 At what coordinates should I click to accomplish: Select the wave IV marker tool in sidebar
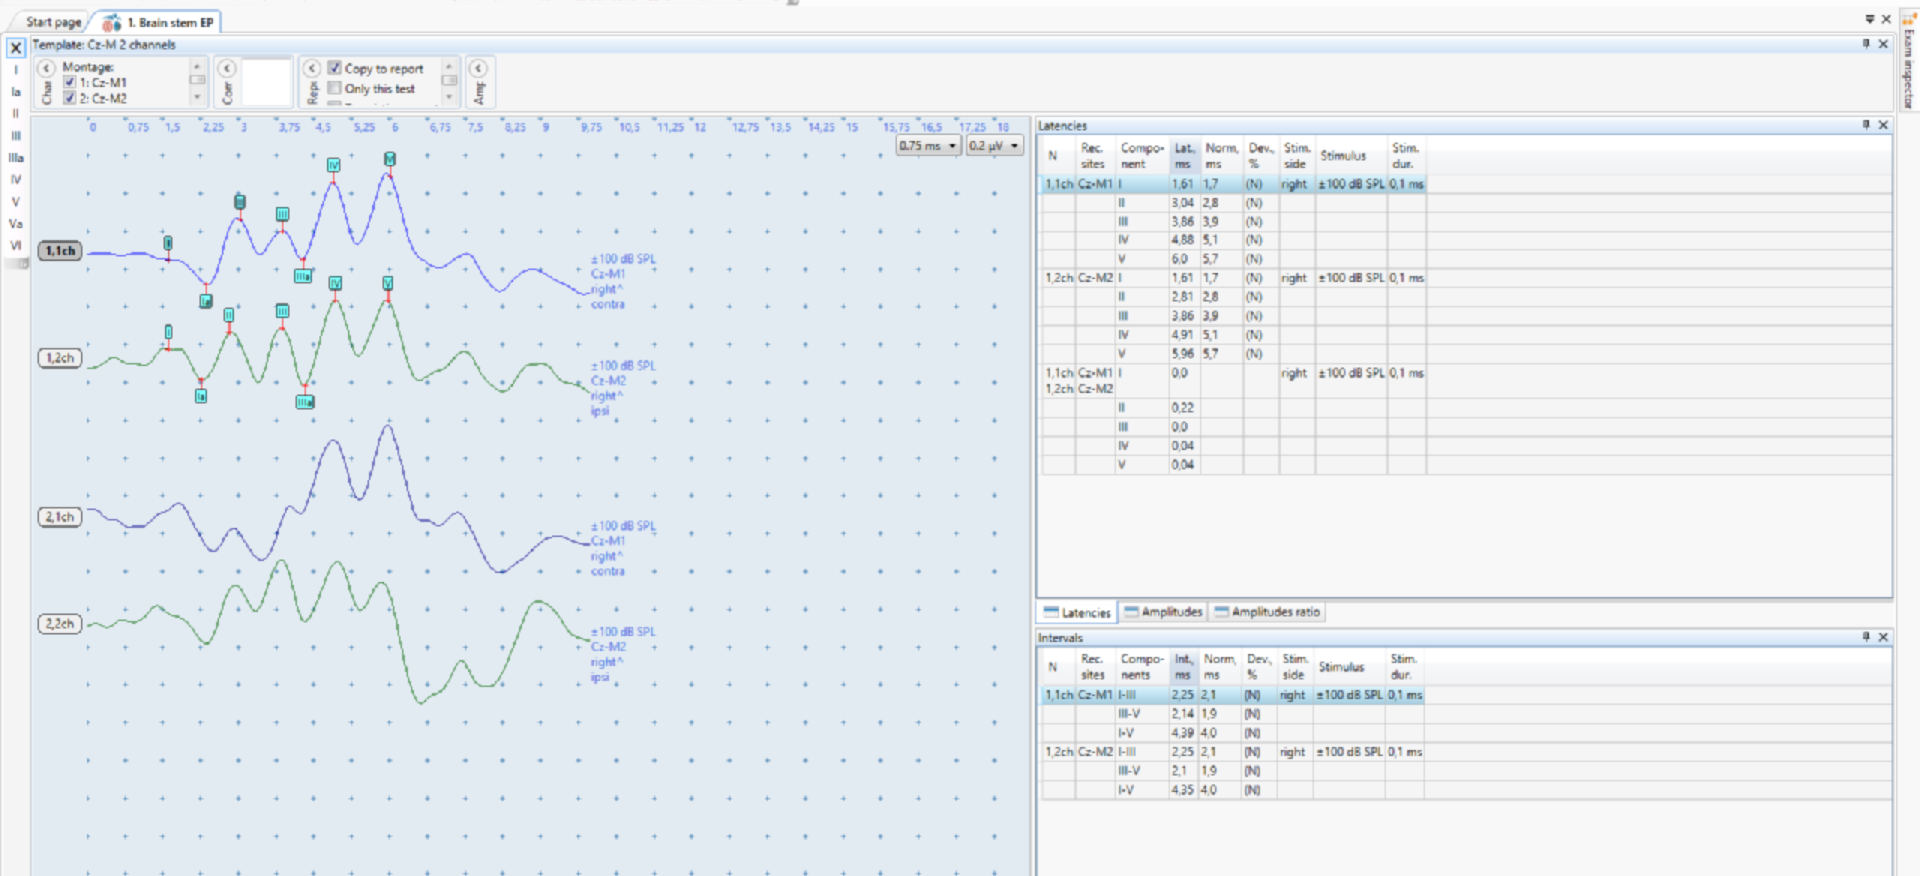[15, 180]
